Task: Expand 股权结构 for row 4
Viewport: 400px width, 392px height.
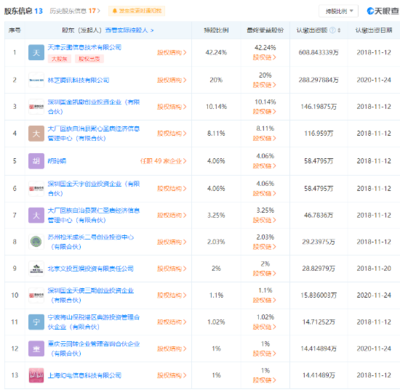Action: [172, 133]
